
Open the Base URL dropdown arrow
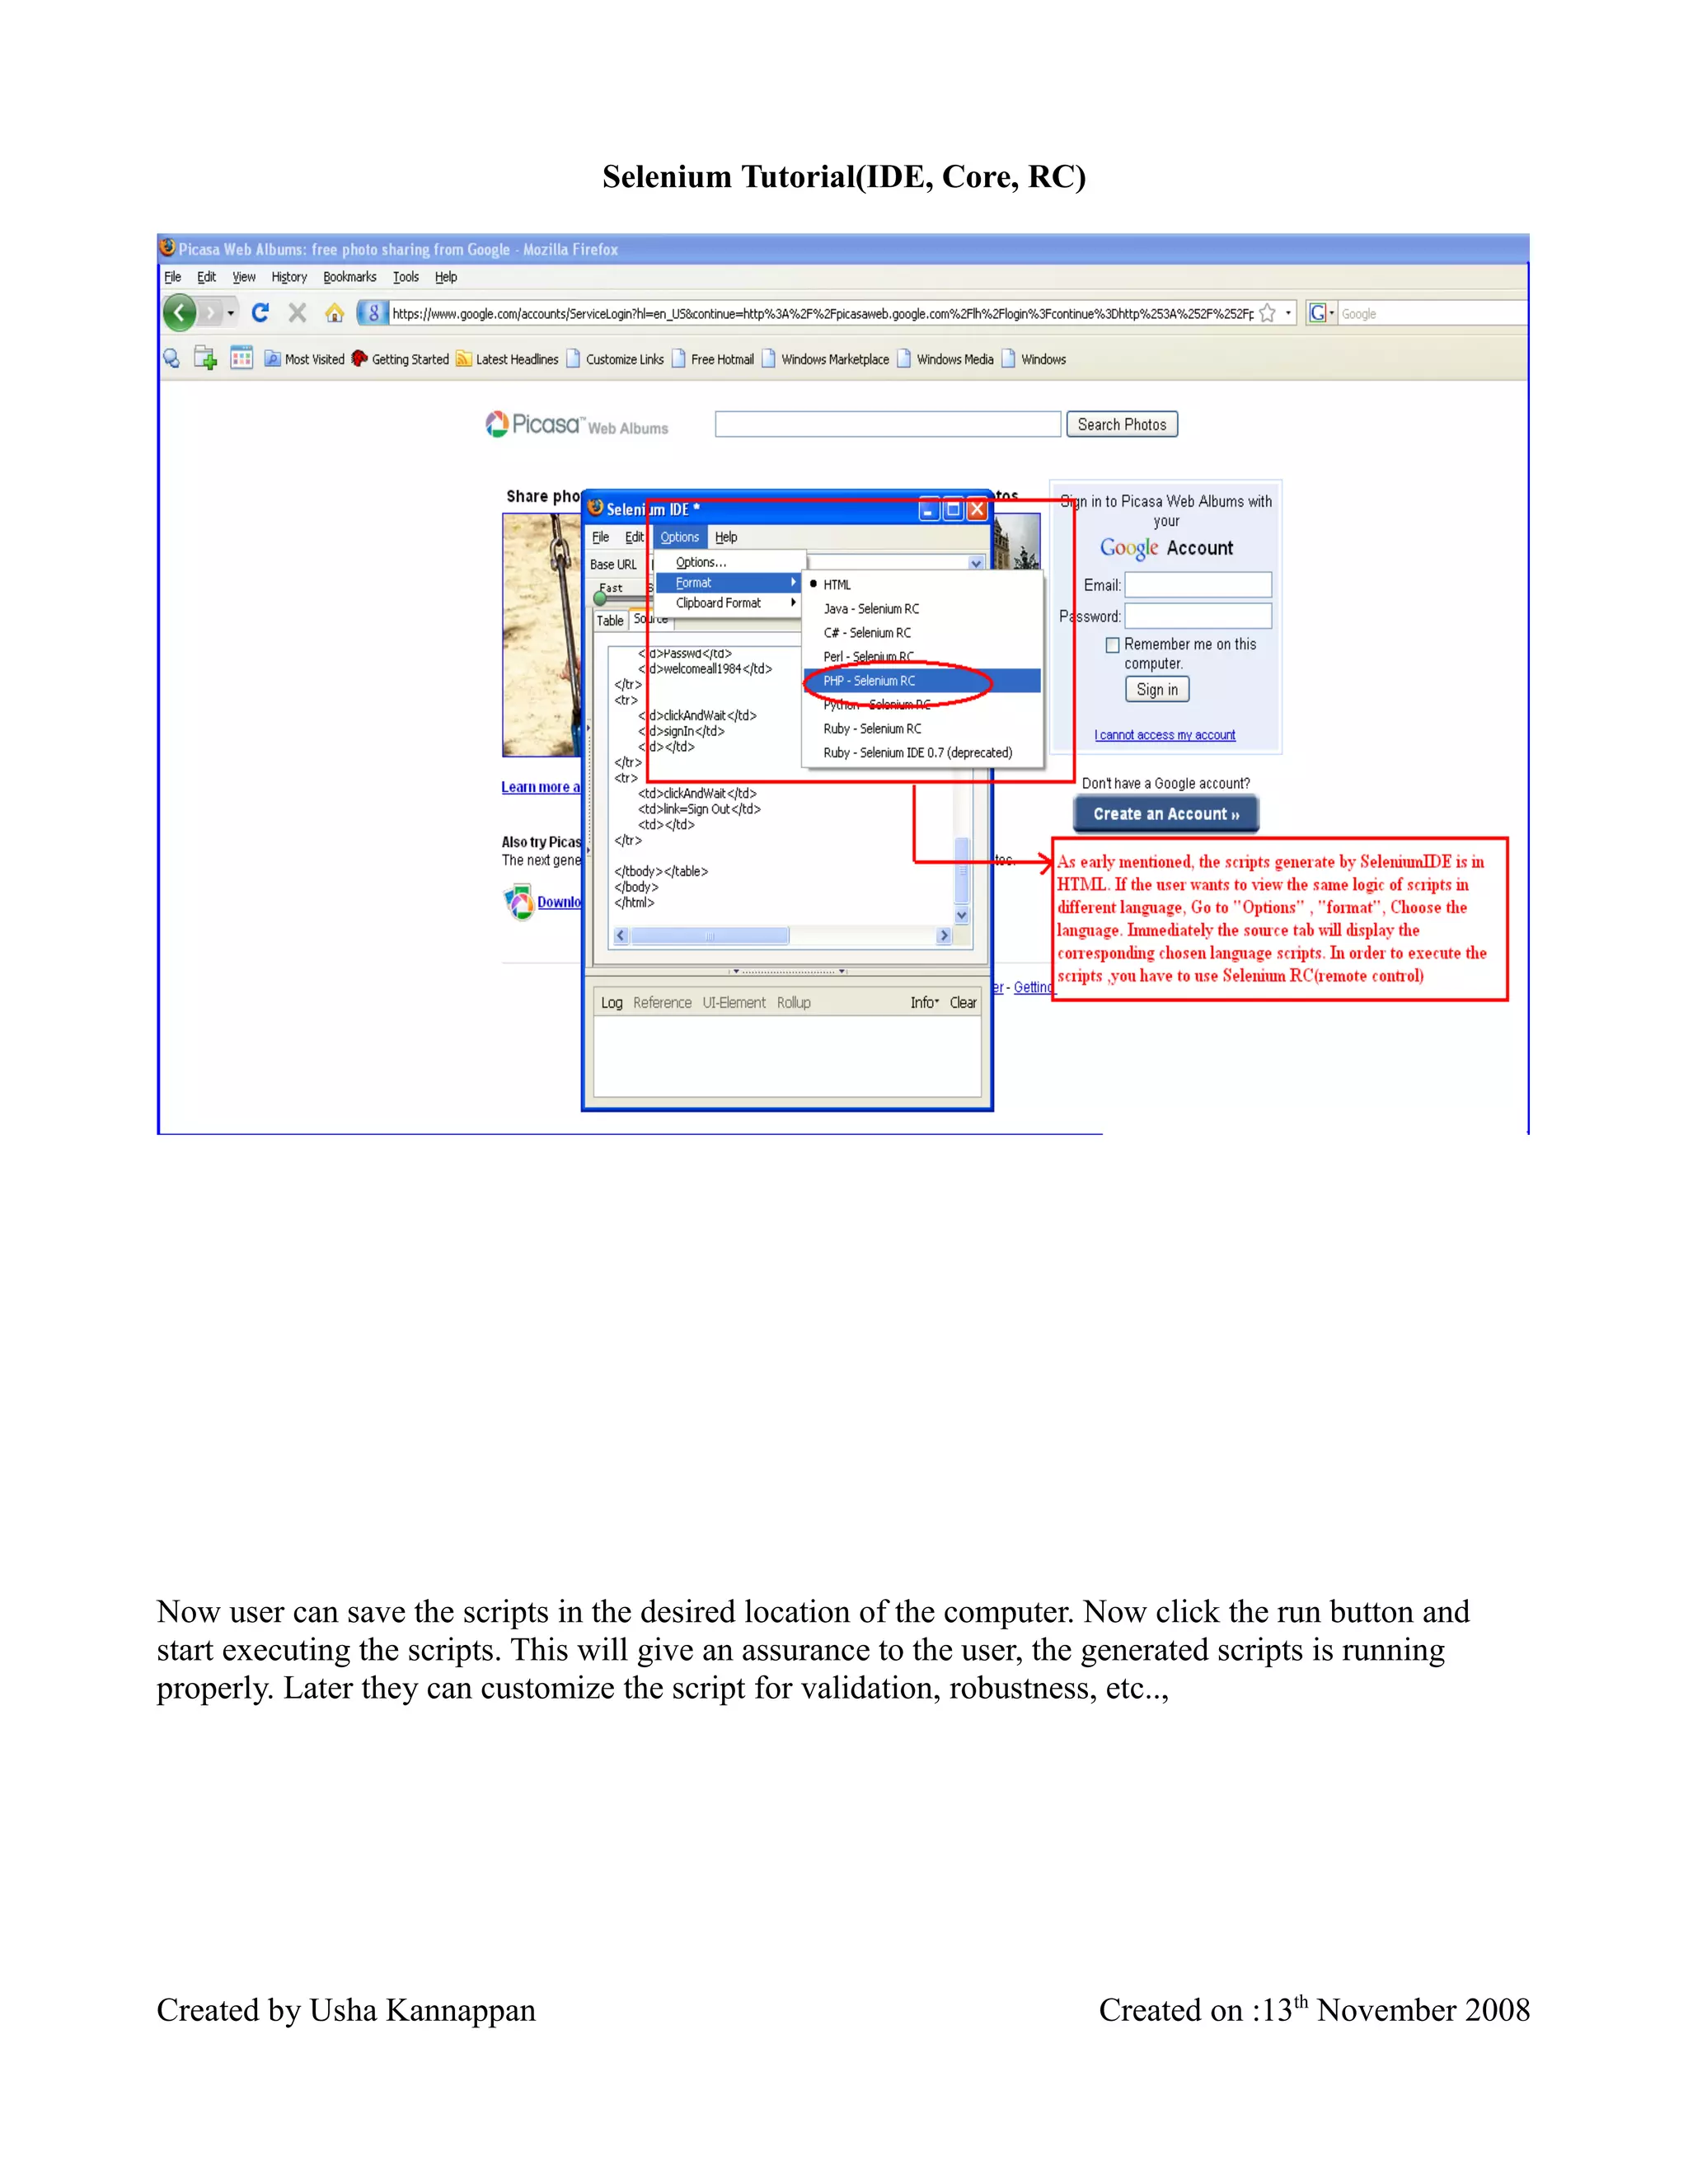tap(975, 564)
